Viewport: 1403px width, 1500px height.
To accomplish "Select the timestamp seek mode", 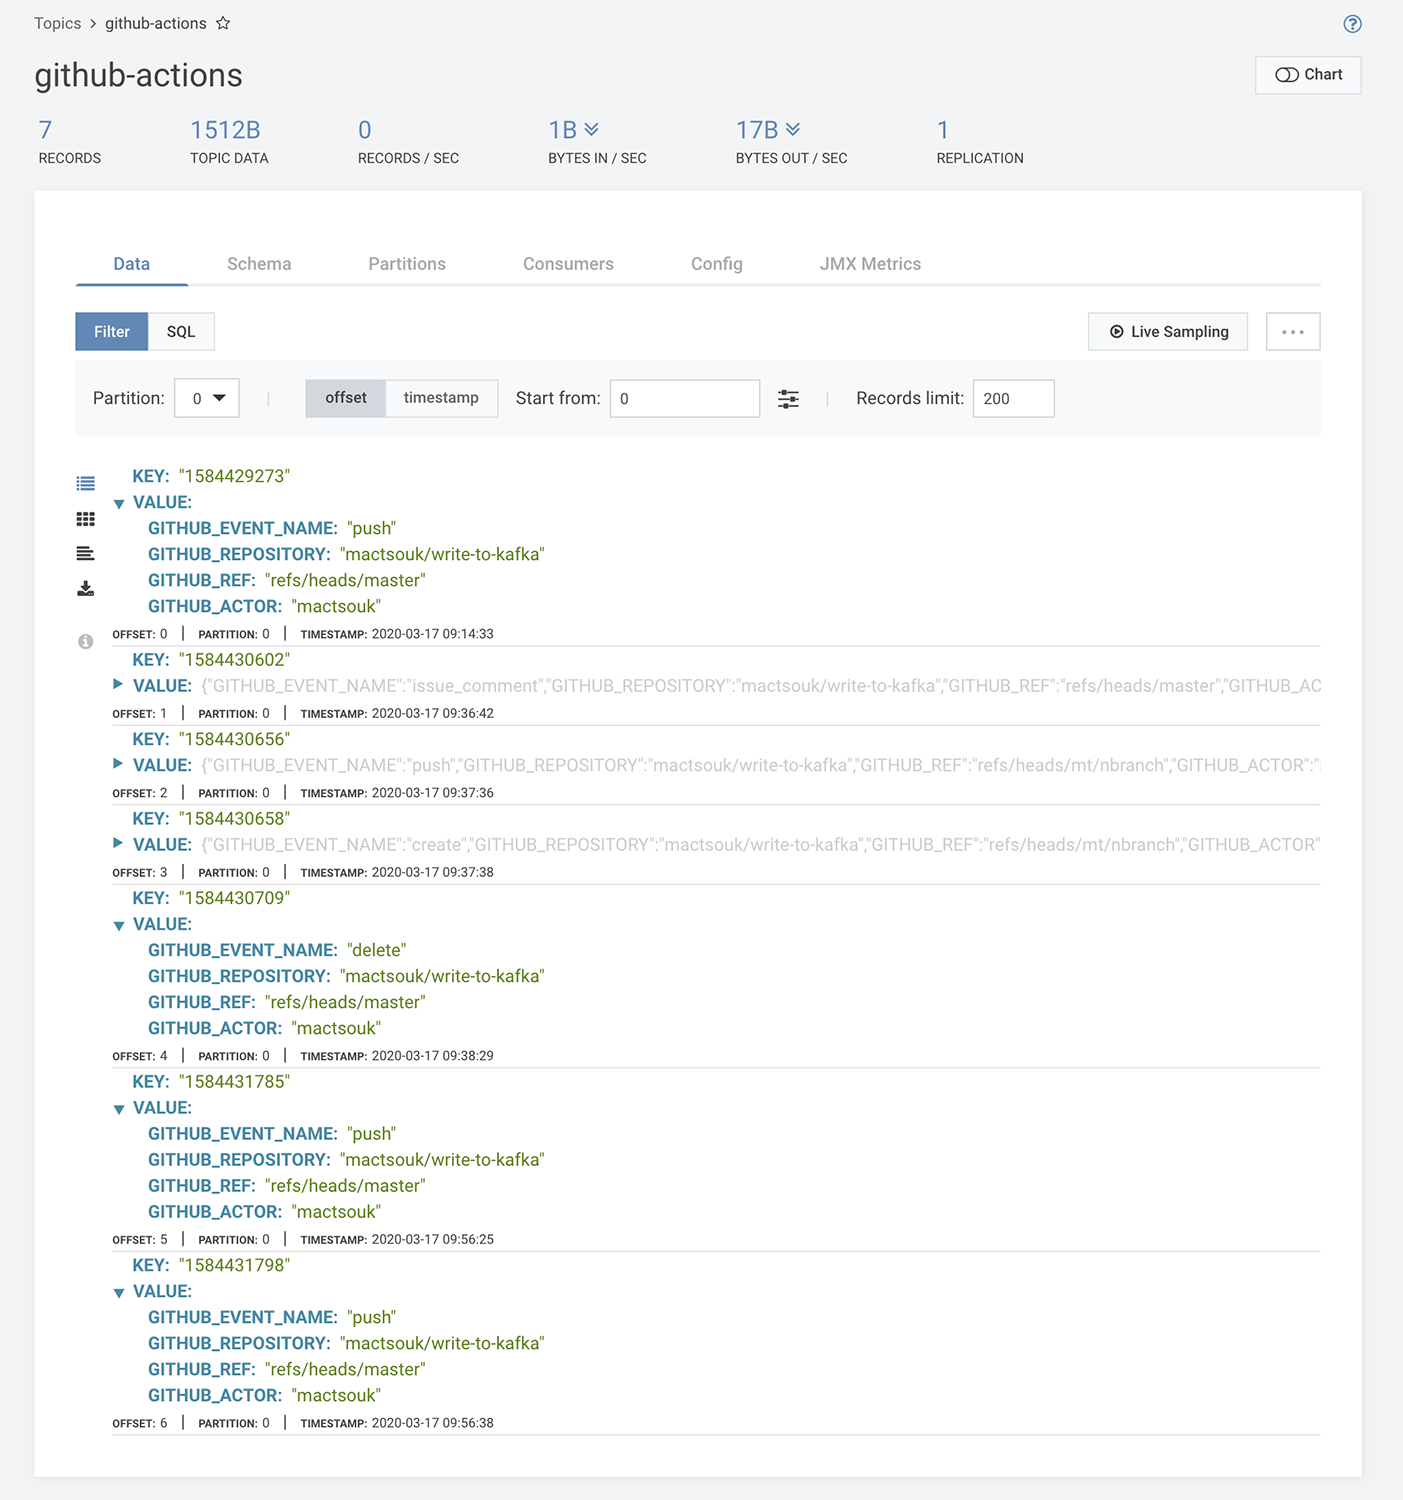I will [441, 398].
